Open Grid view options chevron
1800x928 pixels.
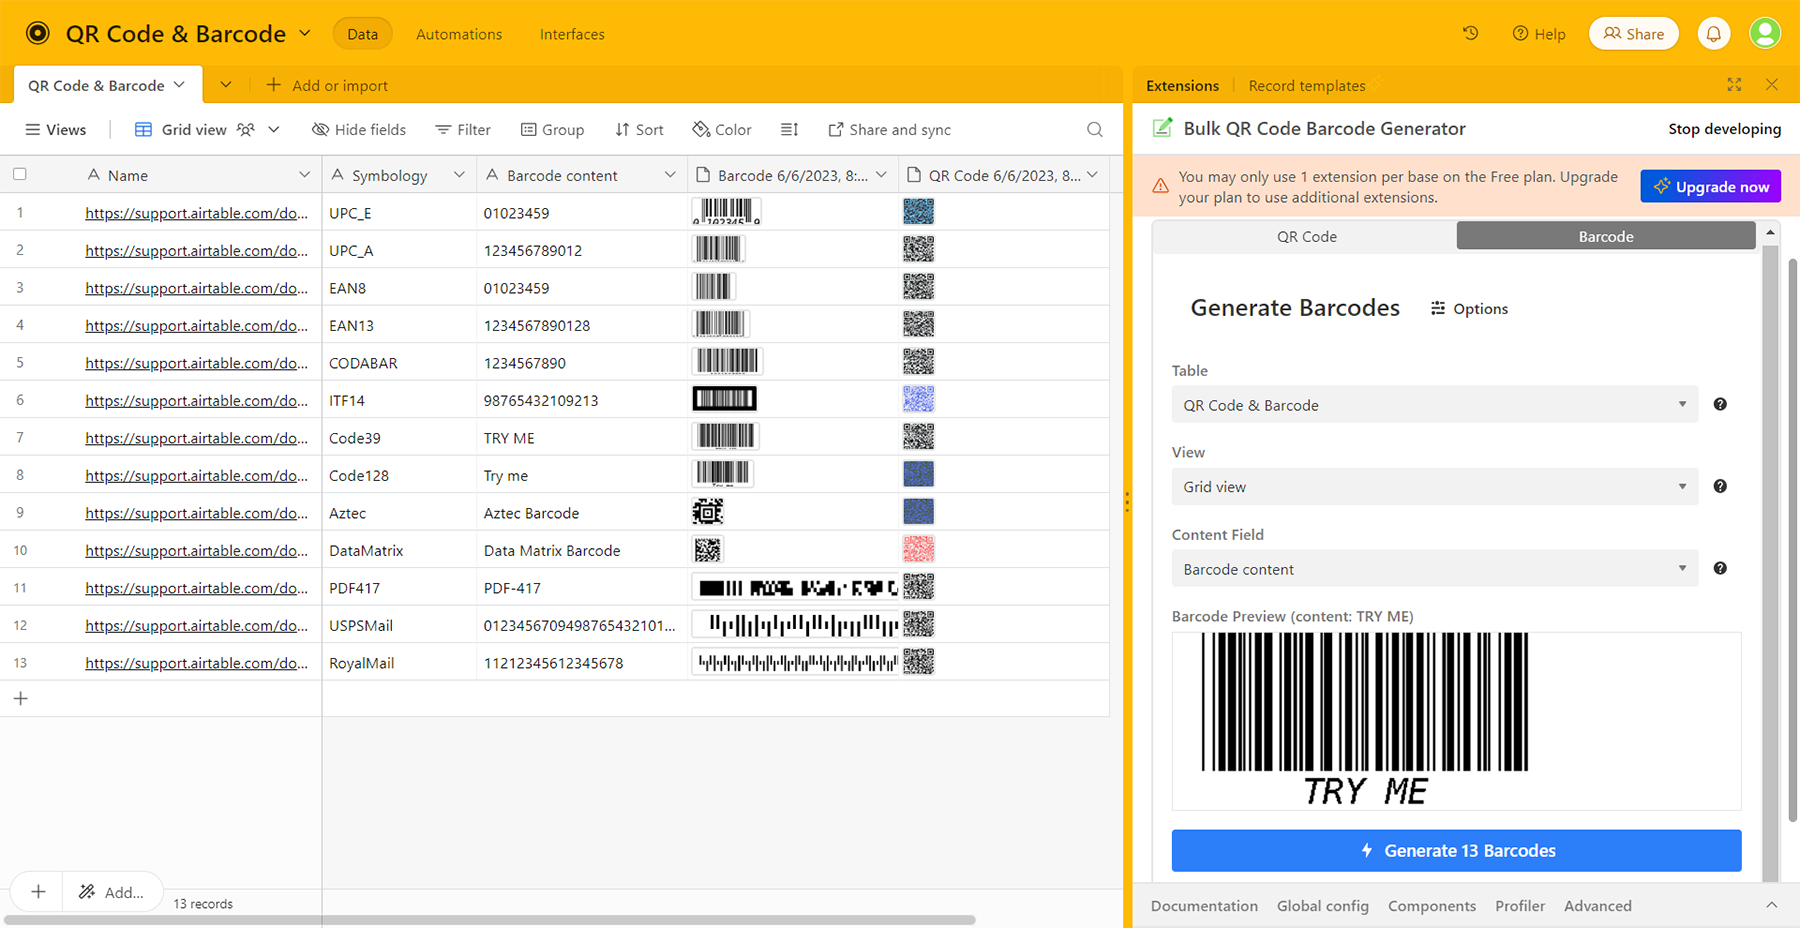tap(274, 130)
